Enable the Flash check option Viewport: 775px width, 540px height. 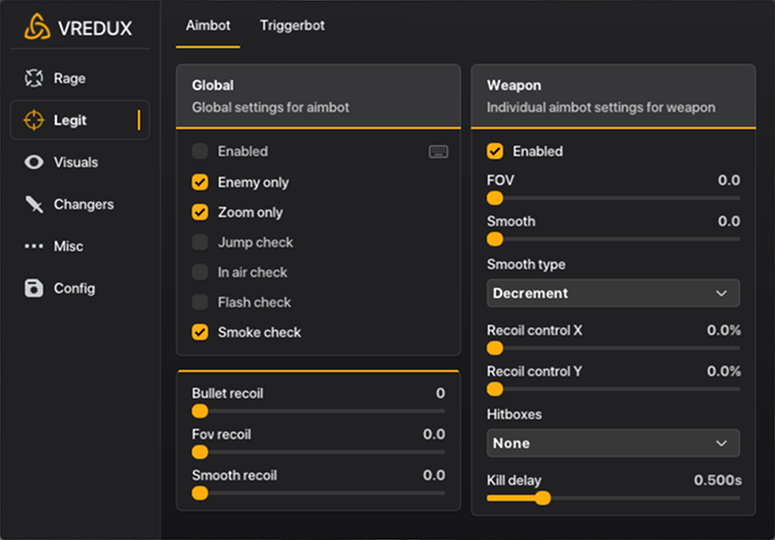point(200,302)
